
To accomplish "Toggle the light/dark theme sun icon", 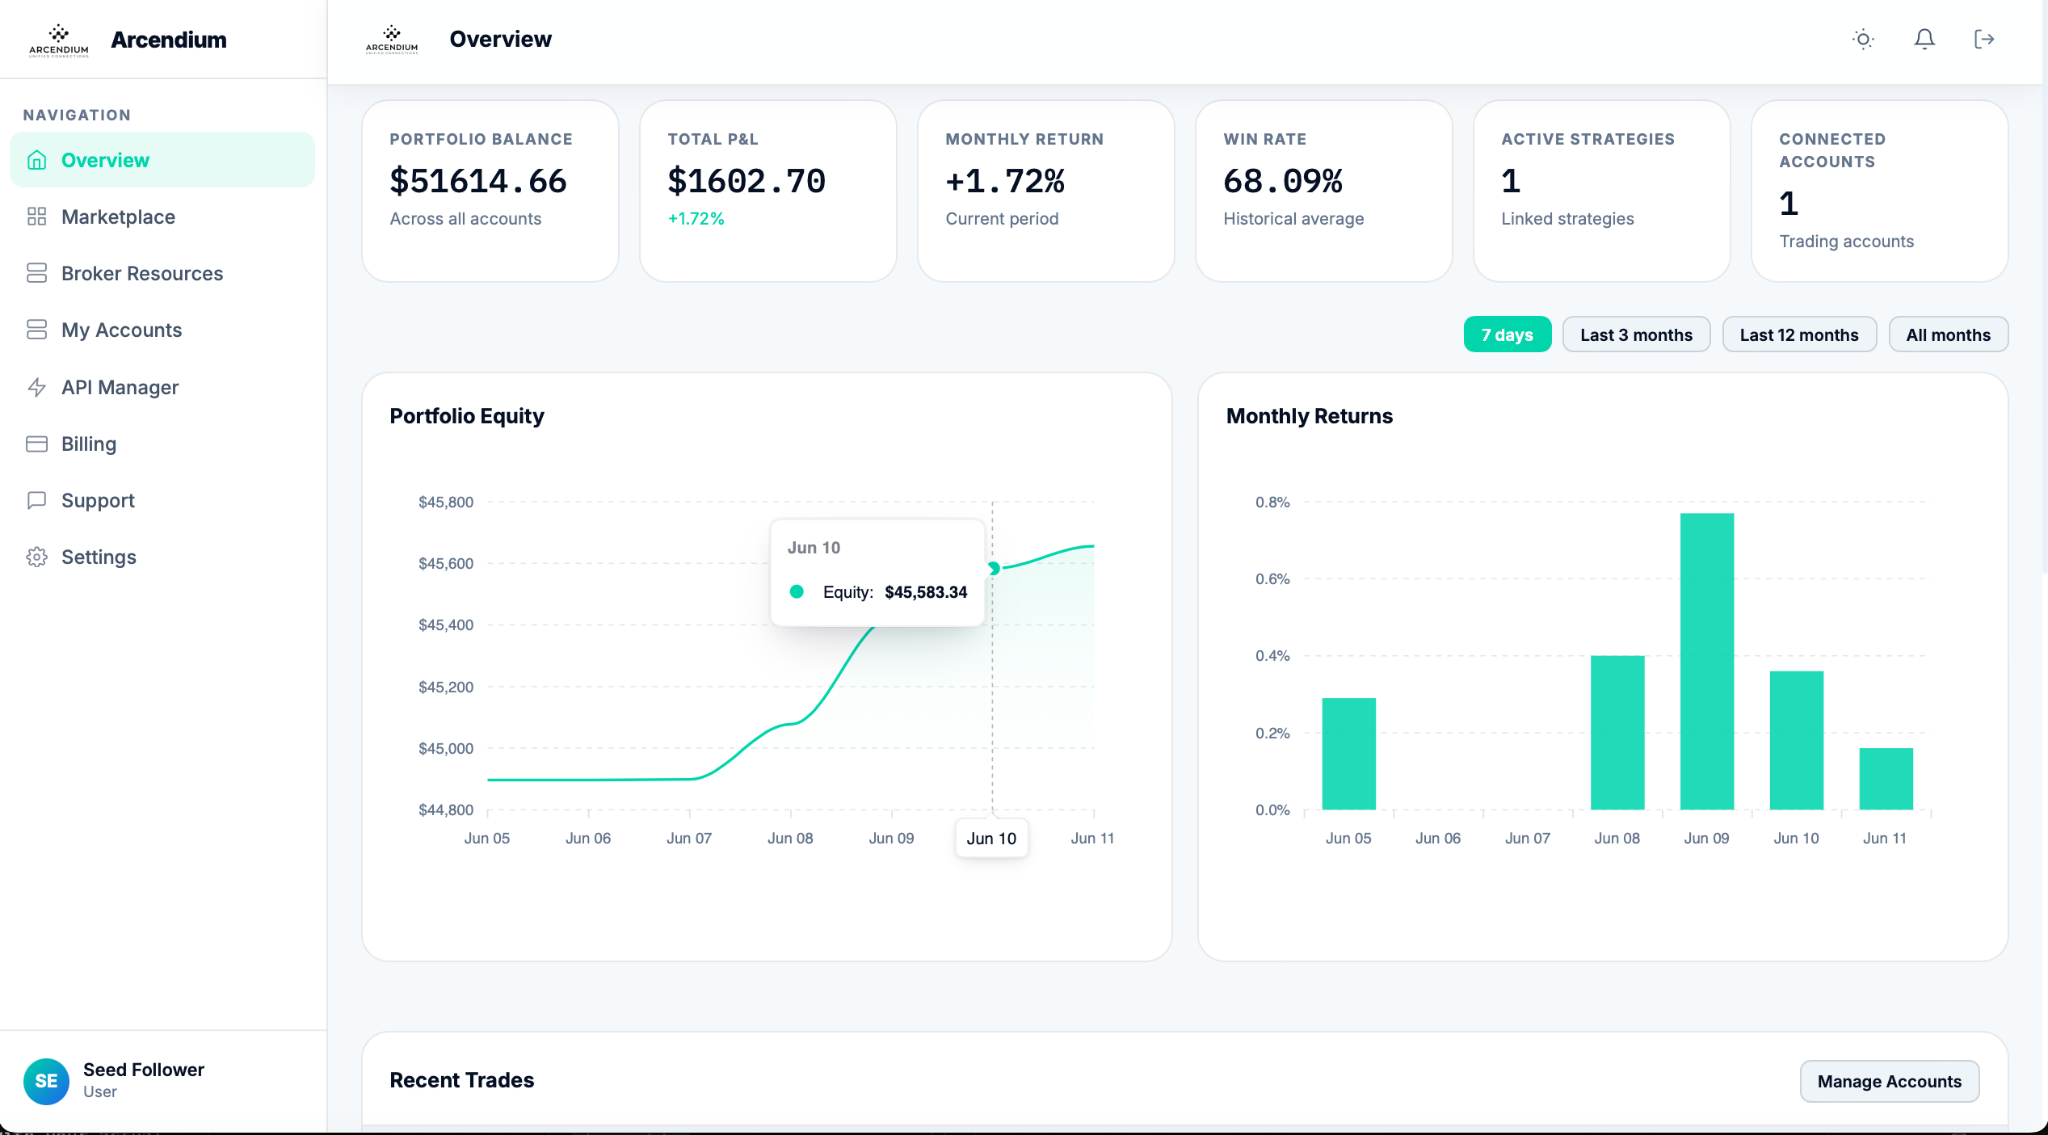I will [1863, 39].
